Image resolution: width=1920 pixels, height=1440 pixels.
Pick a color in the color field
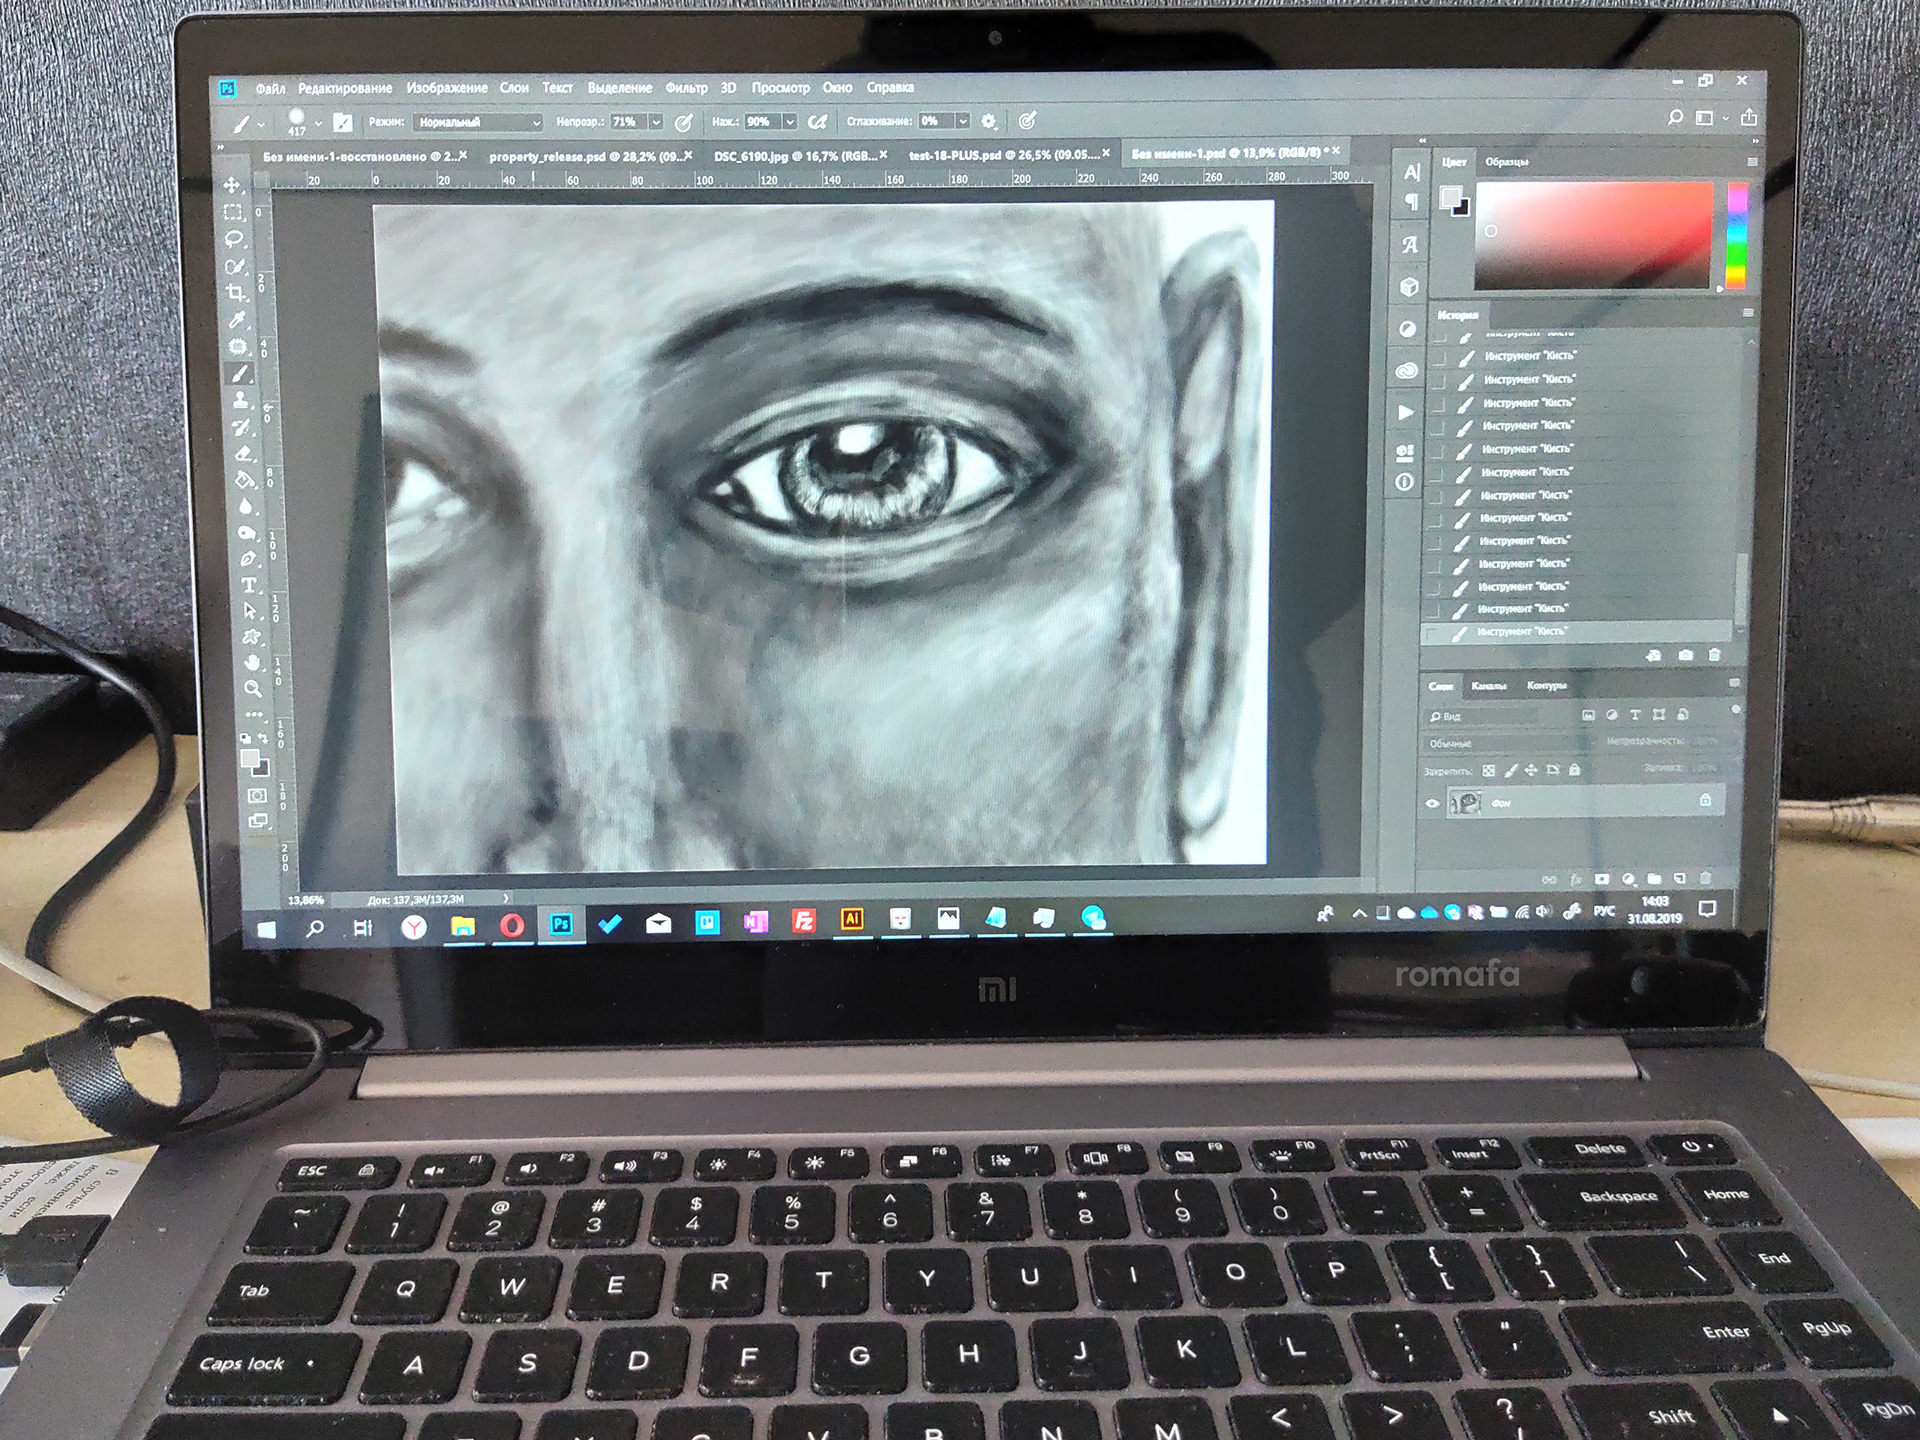1594,236
